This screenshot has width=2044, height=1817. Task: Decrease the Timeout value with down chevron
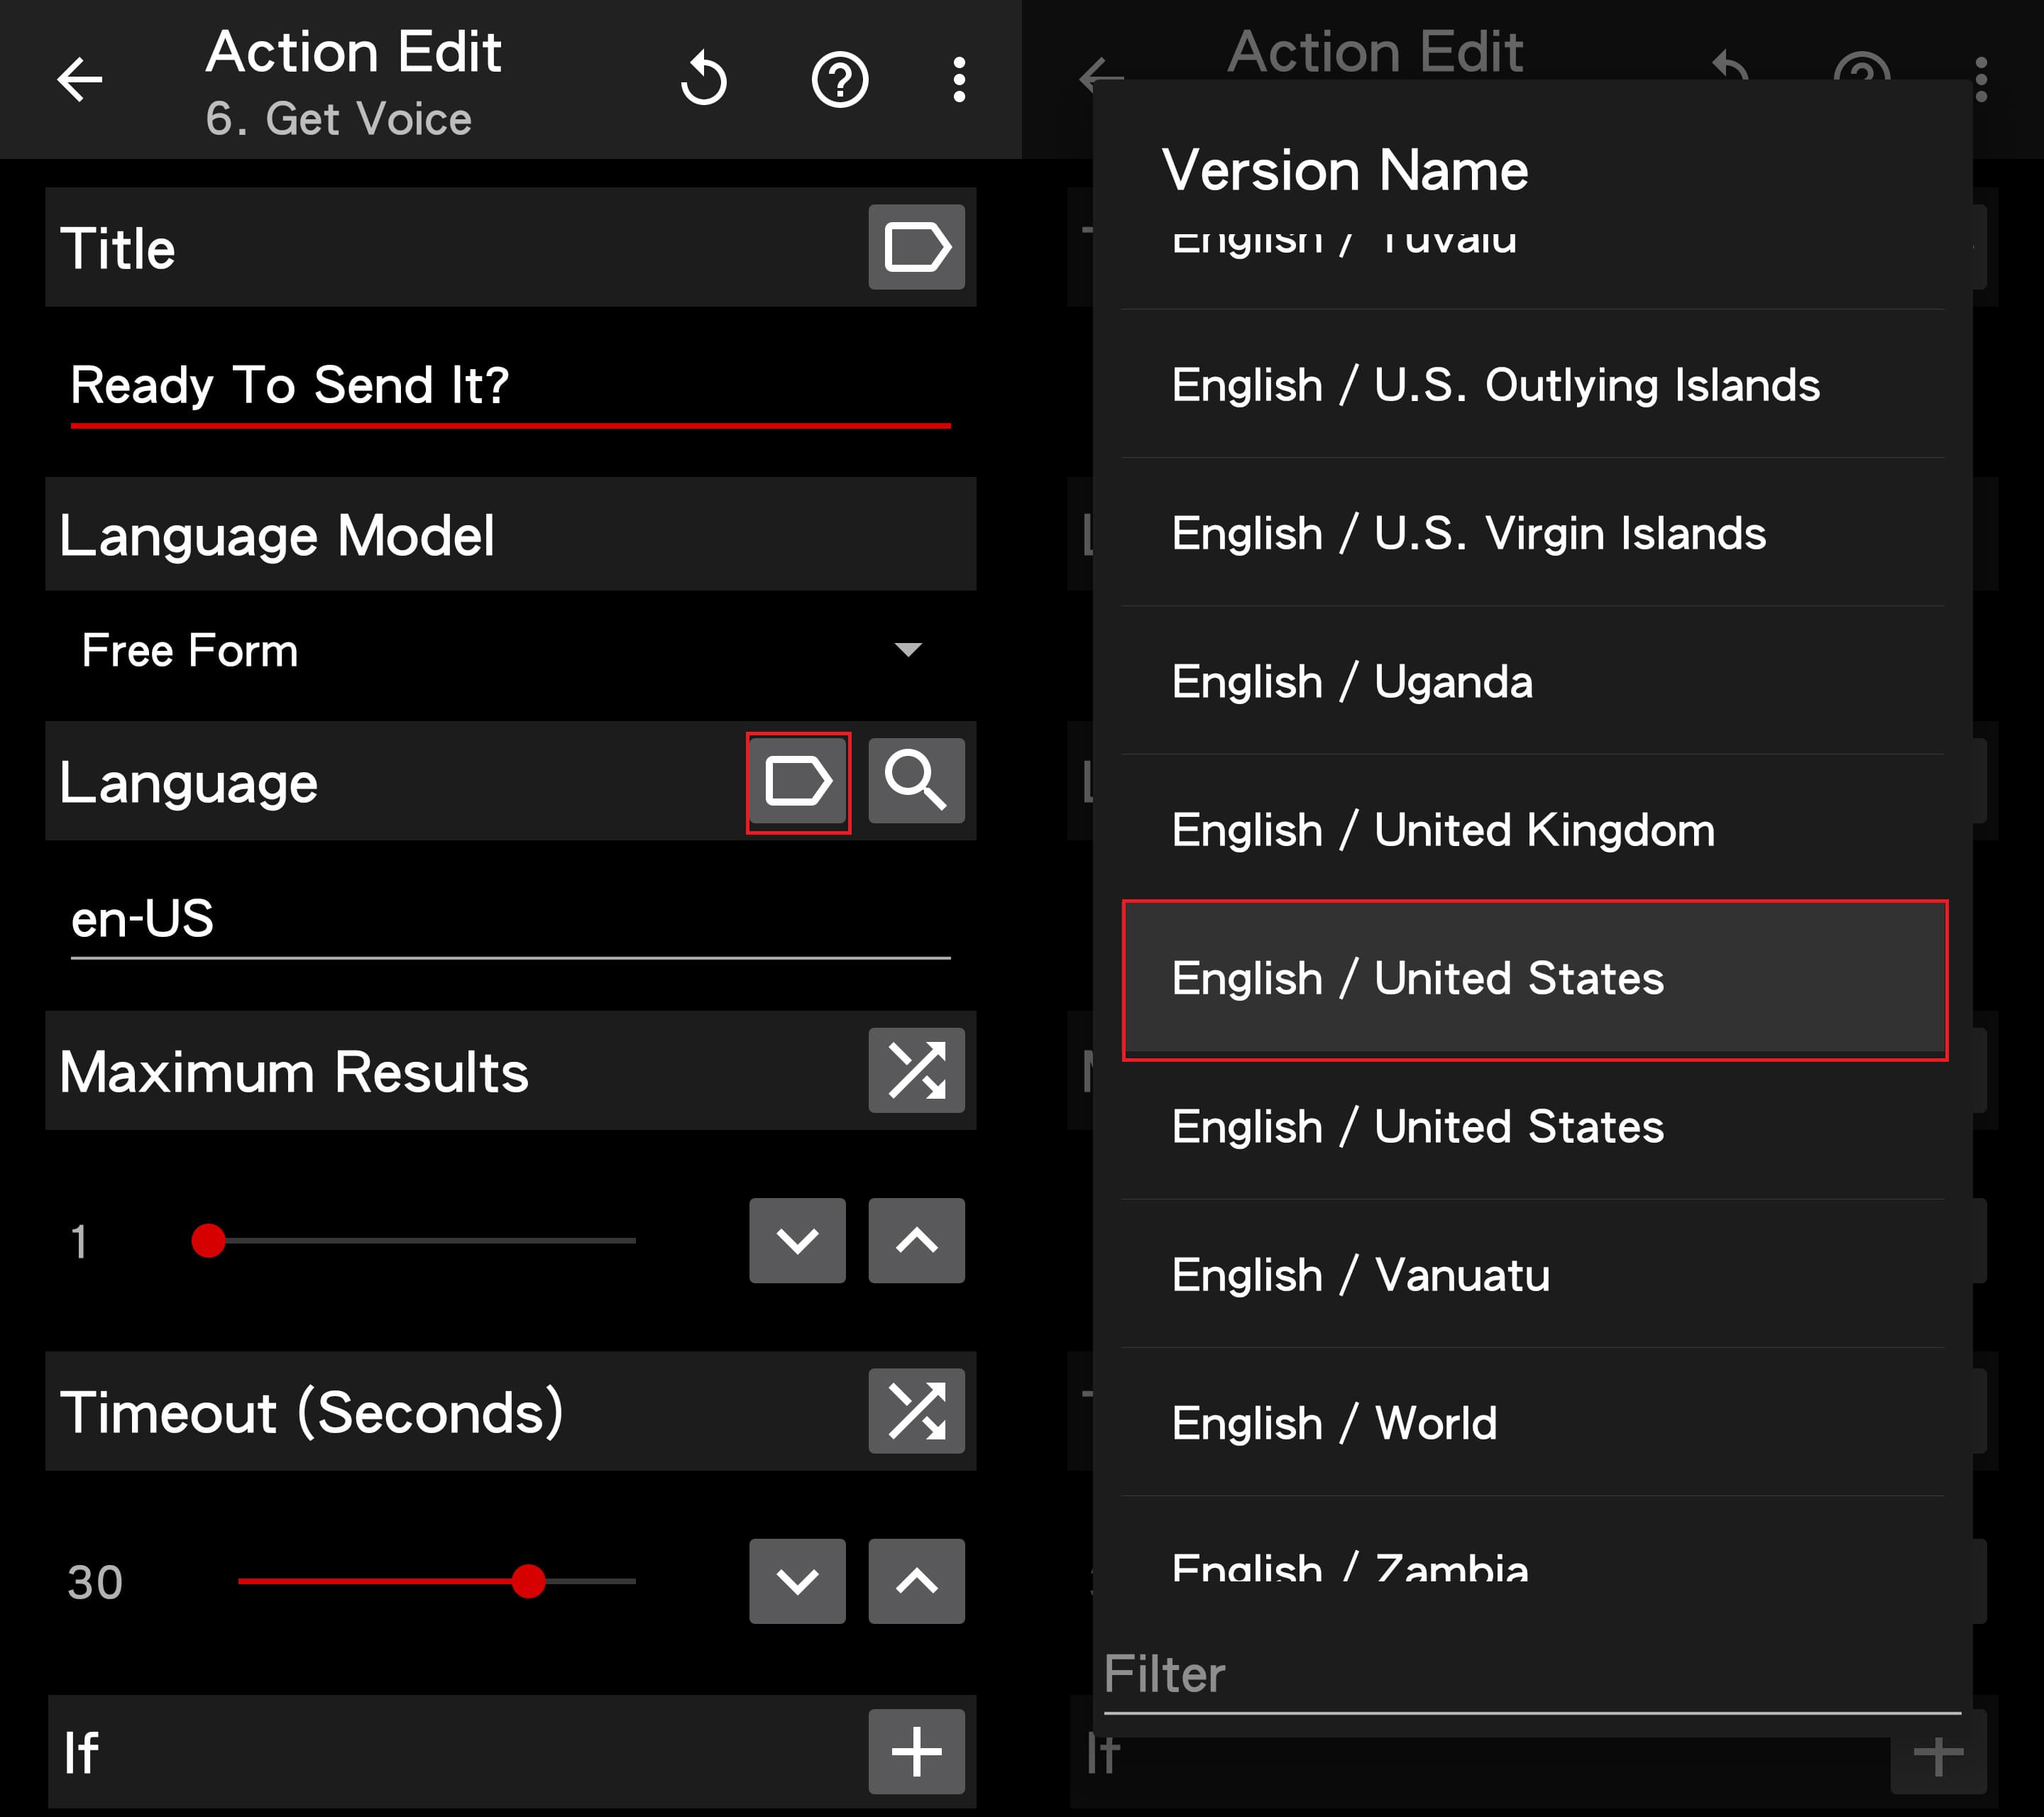[797, 1581]
